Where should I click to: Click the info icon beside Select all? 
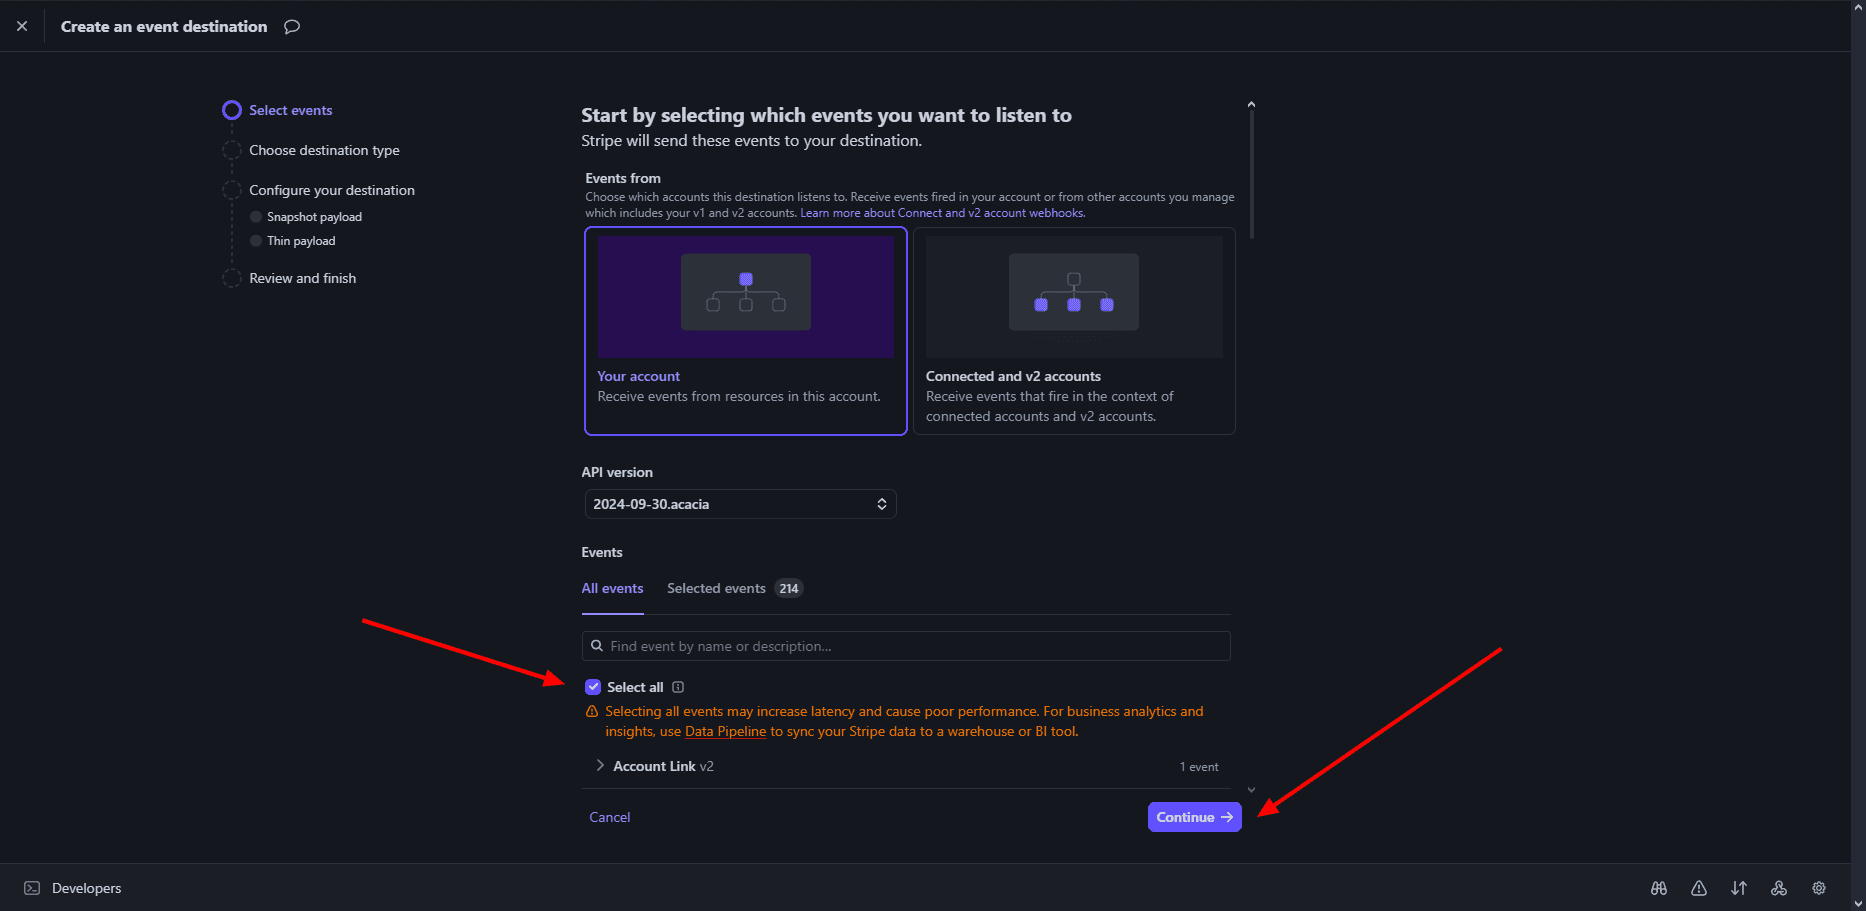(x=678, y=687)
